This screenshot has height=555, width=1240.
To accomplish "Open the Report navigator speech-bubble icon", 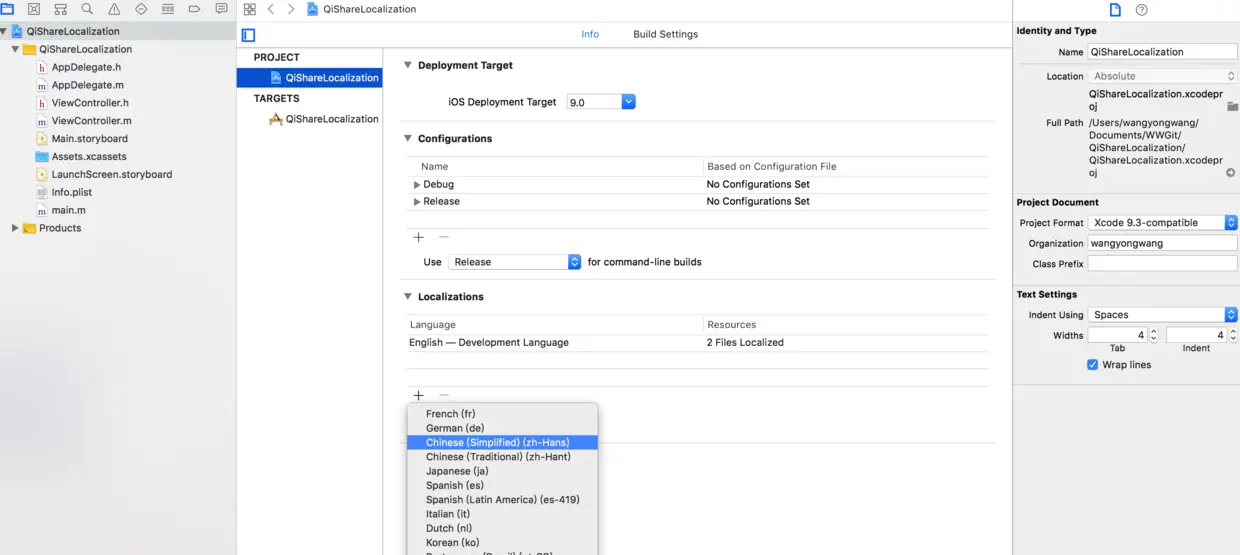I will point(221,9).
